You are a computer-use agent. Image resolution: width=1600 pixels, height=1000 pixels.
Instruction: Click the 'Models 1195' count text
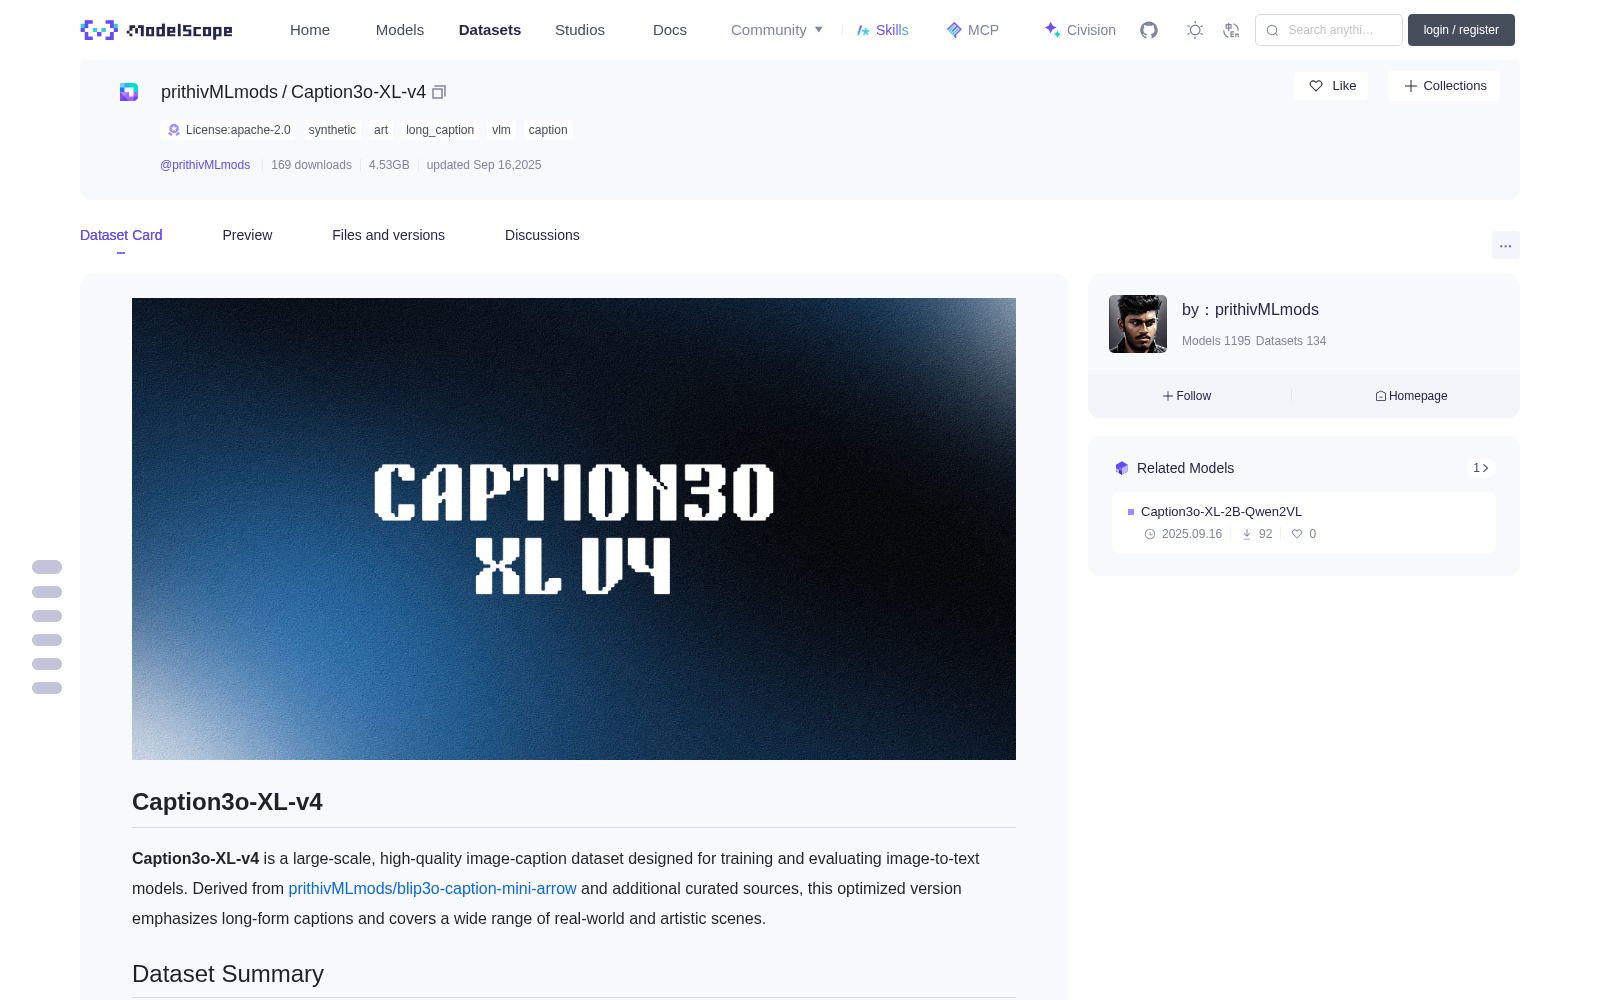(x=1216, y=341)
